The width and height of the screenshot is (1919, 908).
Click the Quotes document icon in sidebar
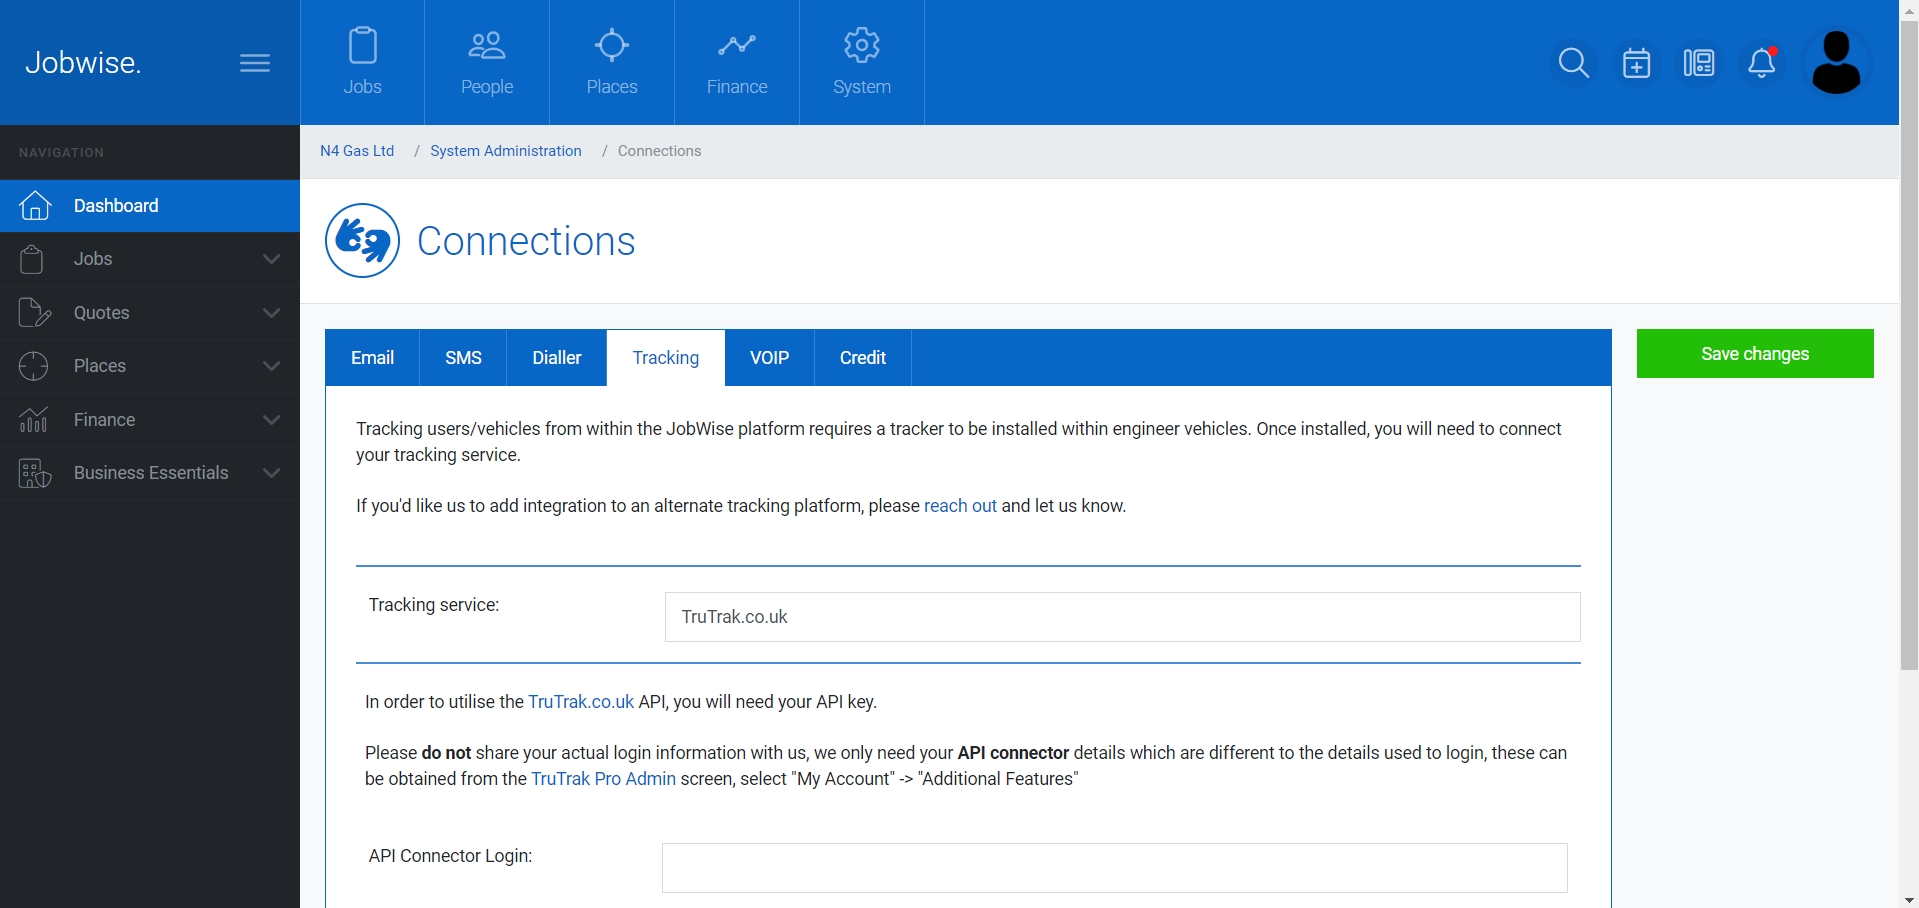34,313
